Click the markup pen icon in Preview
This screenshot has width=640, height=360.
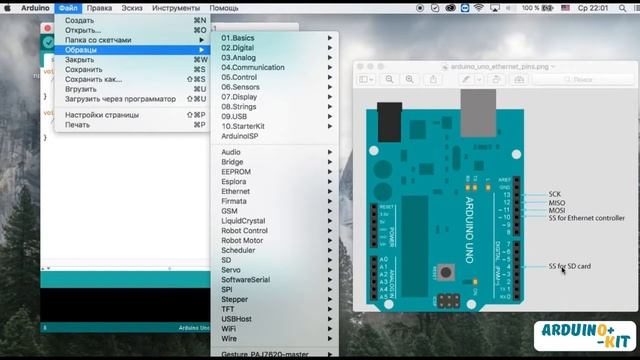465,79
